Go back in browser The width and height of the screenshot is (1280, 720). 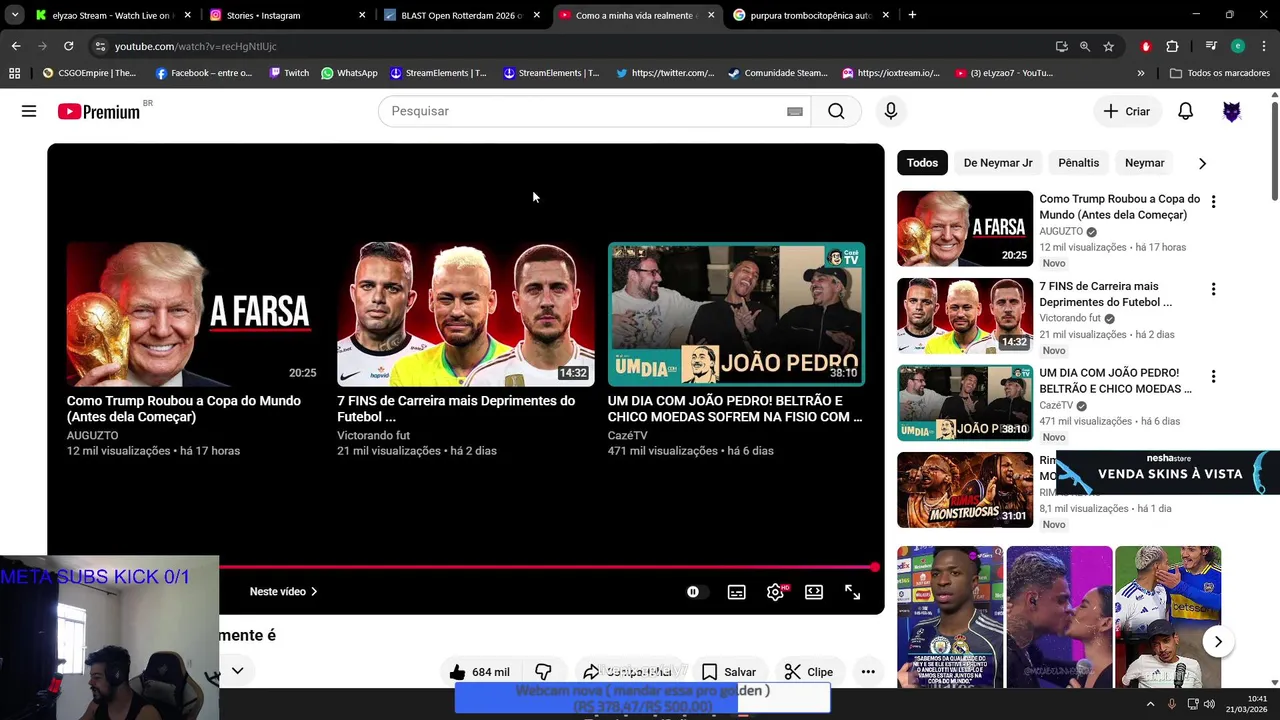pos(16,46)
